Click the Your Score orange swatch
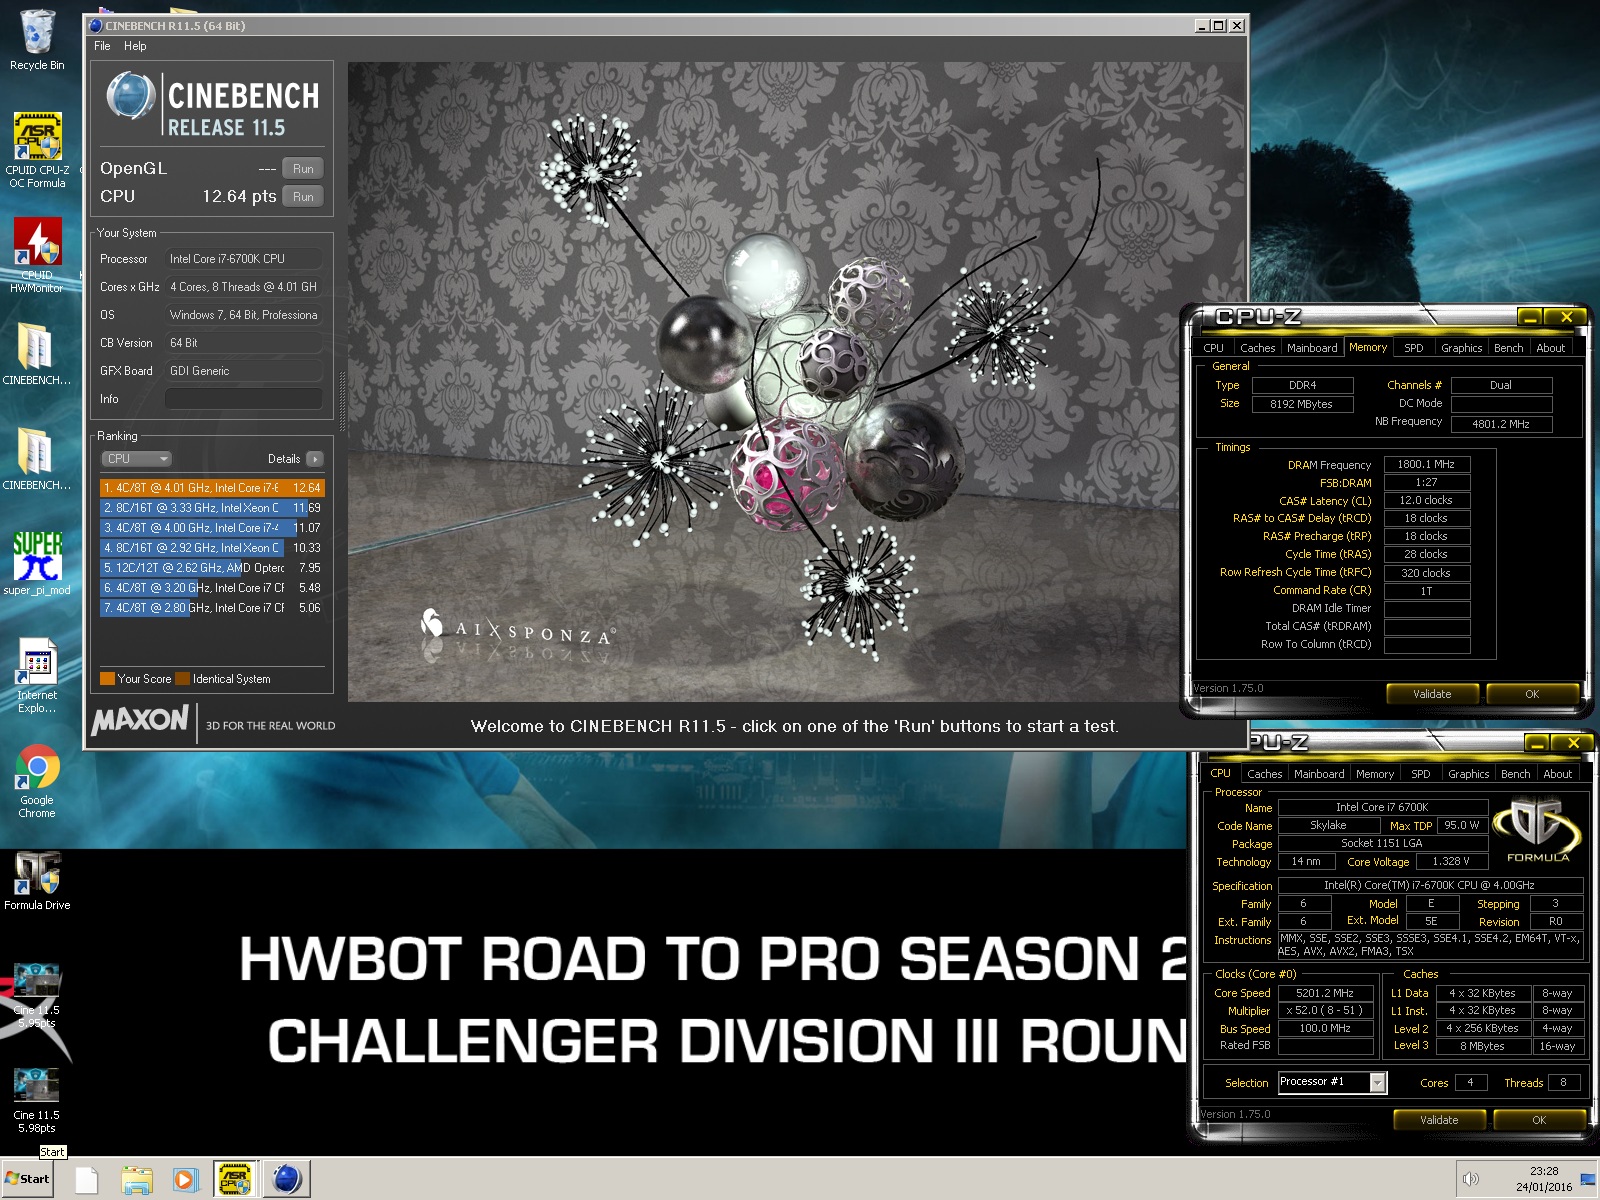The height and width of the screenshot is (1200, 1600). click(x=107, y=679)
